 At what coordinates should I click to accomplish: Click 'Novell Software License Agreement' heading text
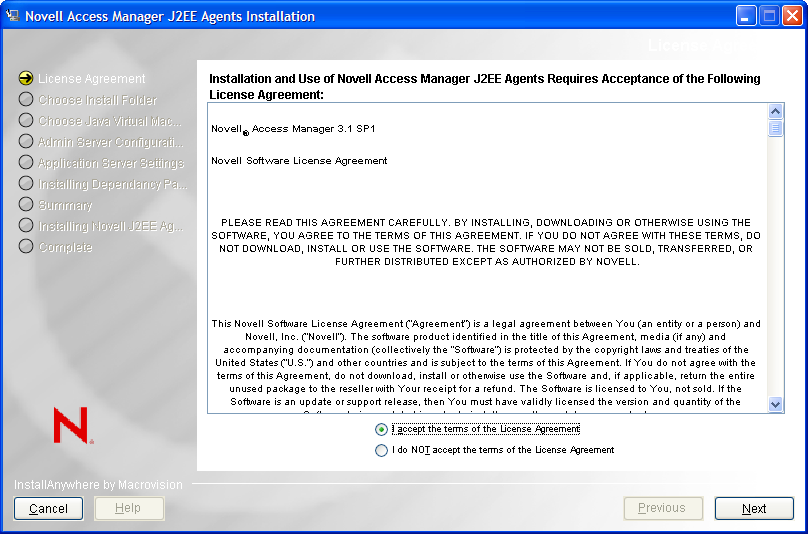point(299,161)
